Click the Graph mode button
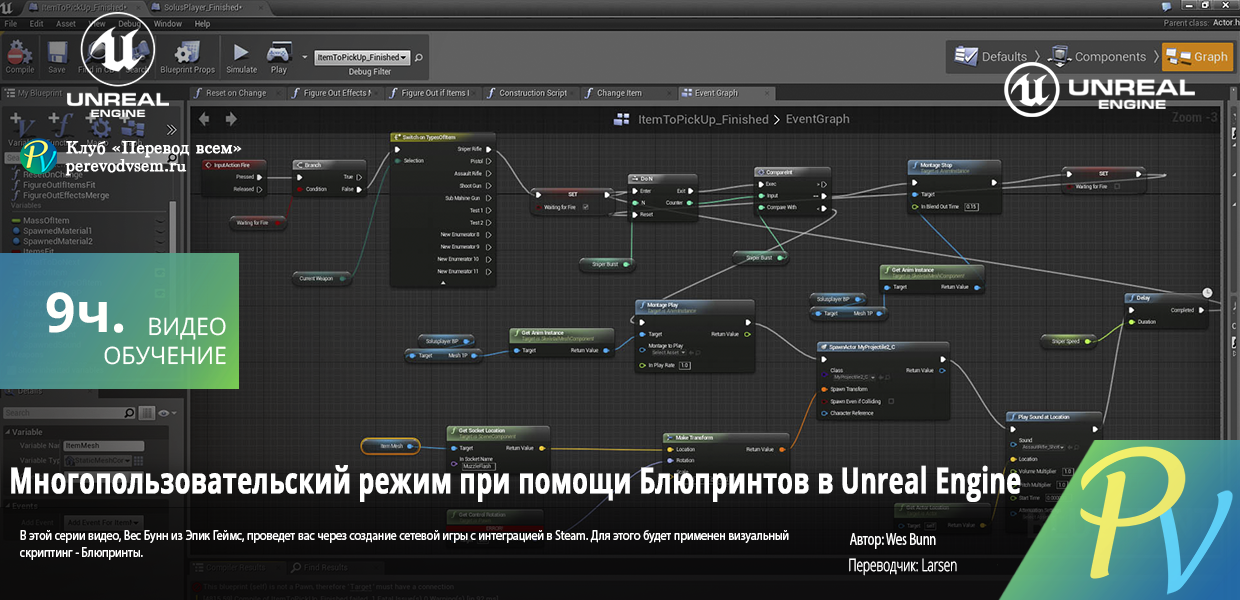The height and width of the screenshot is (600, 1240). click(x=1198, y=57)
